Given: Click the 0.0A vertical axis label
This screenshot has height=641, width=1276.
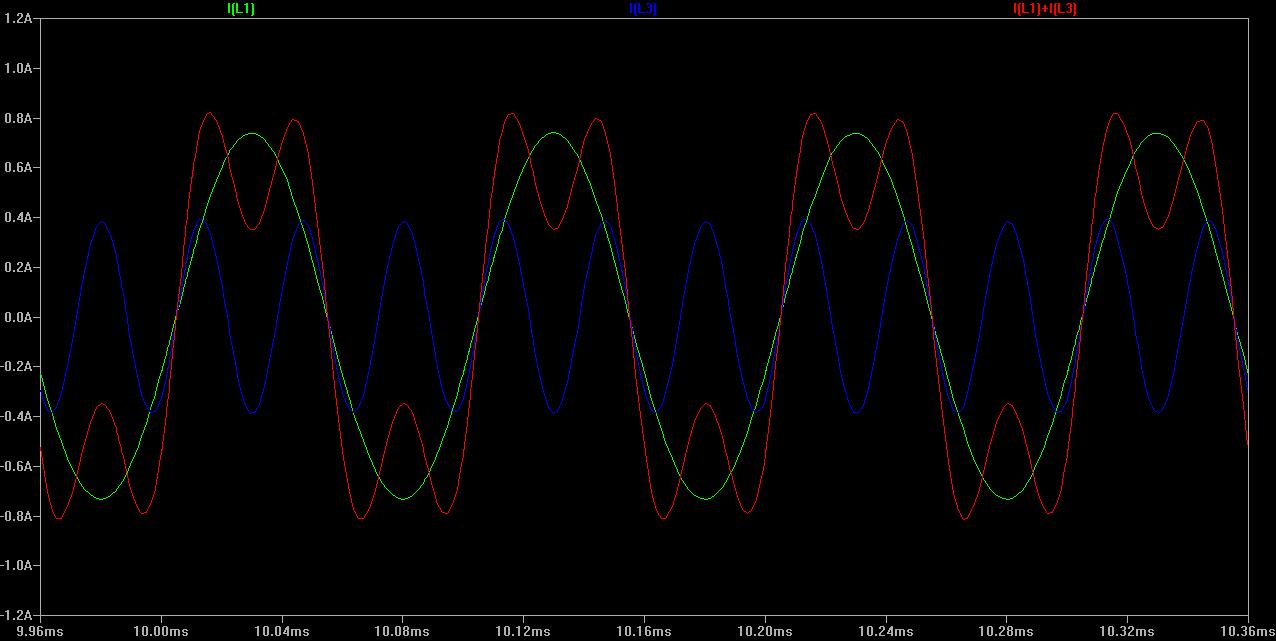Looking at the screenshot, I should coord(20,317).
